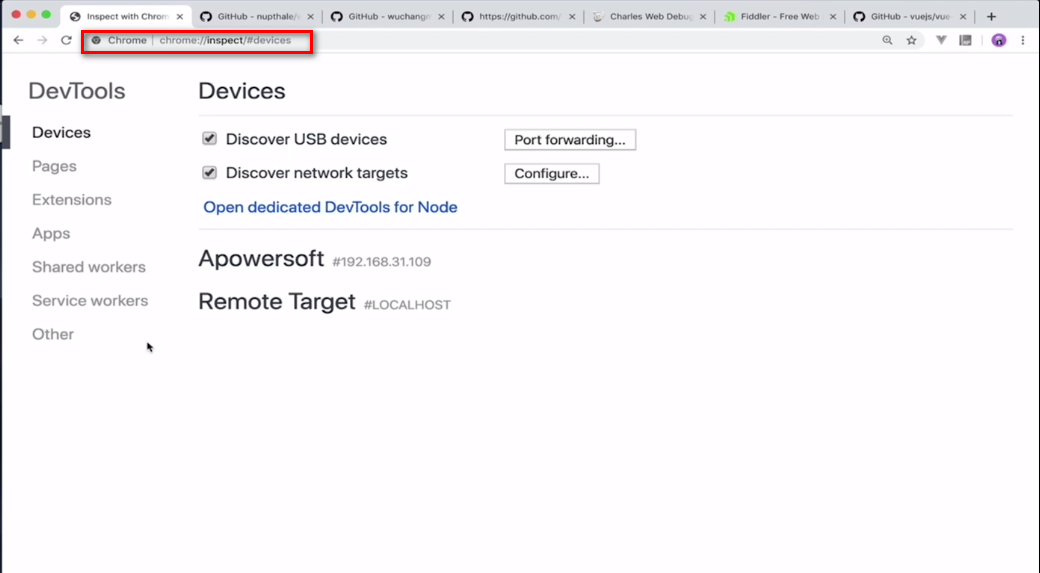This screenshot has height=573, width=1040.
Task: Click the zoom magnifier icon in address bar
Action: click(x=887, y=40)
